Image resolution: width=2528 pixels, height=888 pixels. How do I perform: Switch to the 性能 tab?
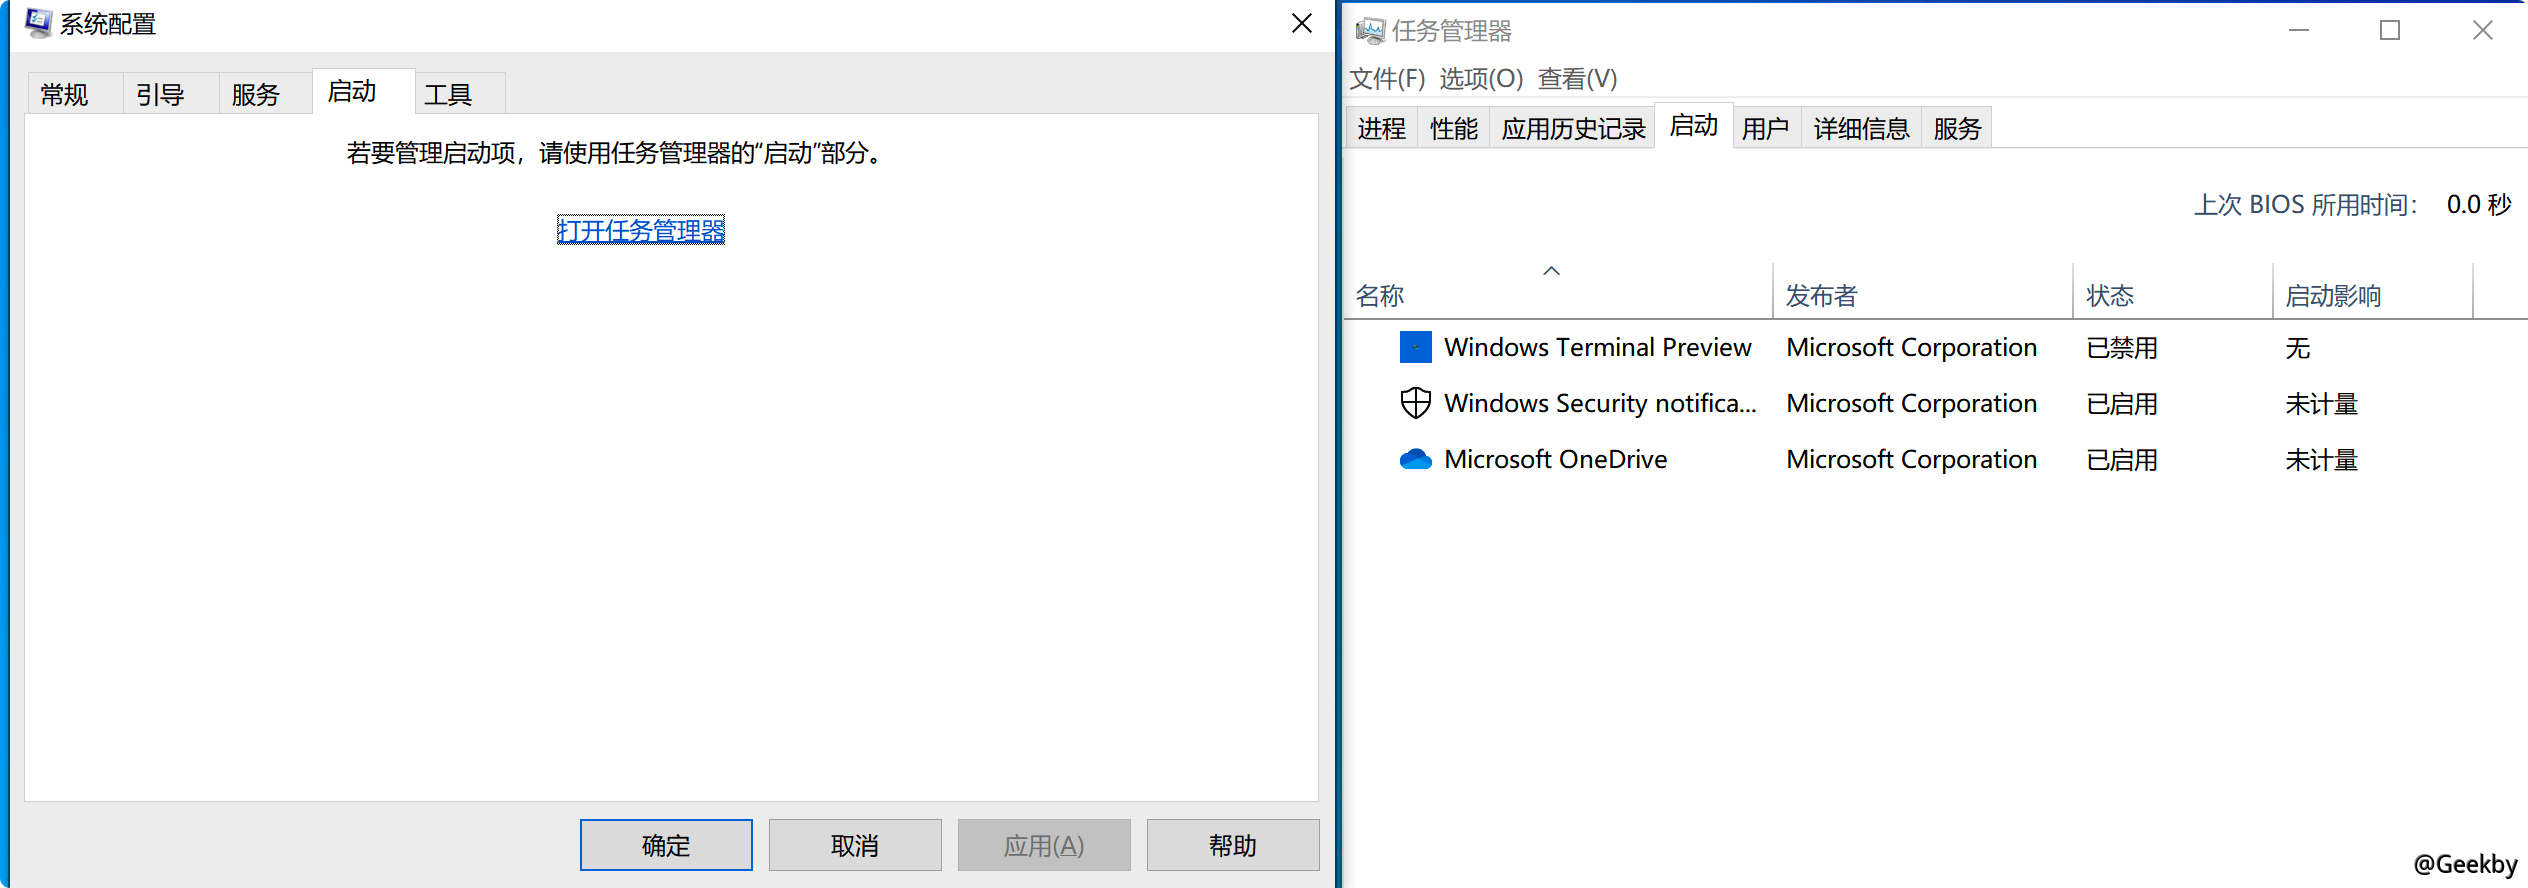(x=1453, y=128)
